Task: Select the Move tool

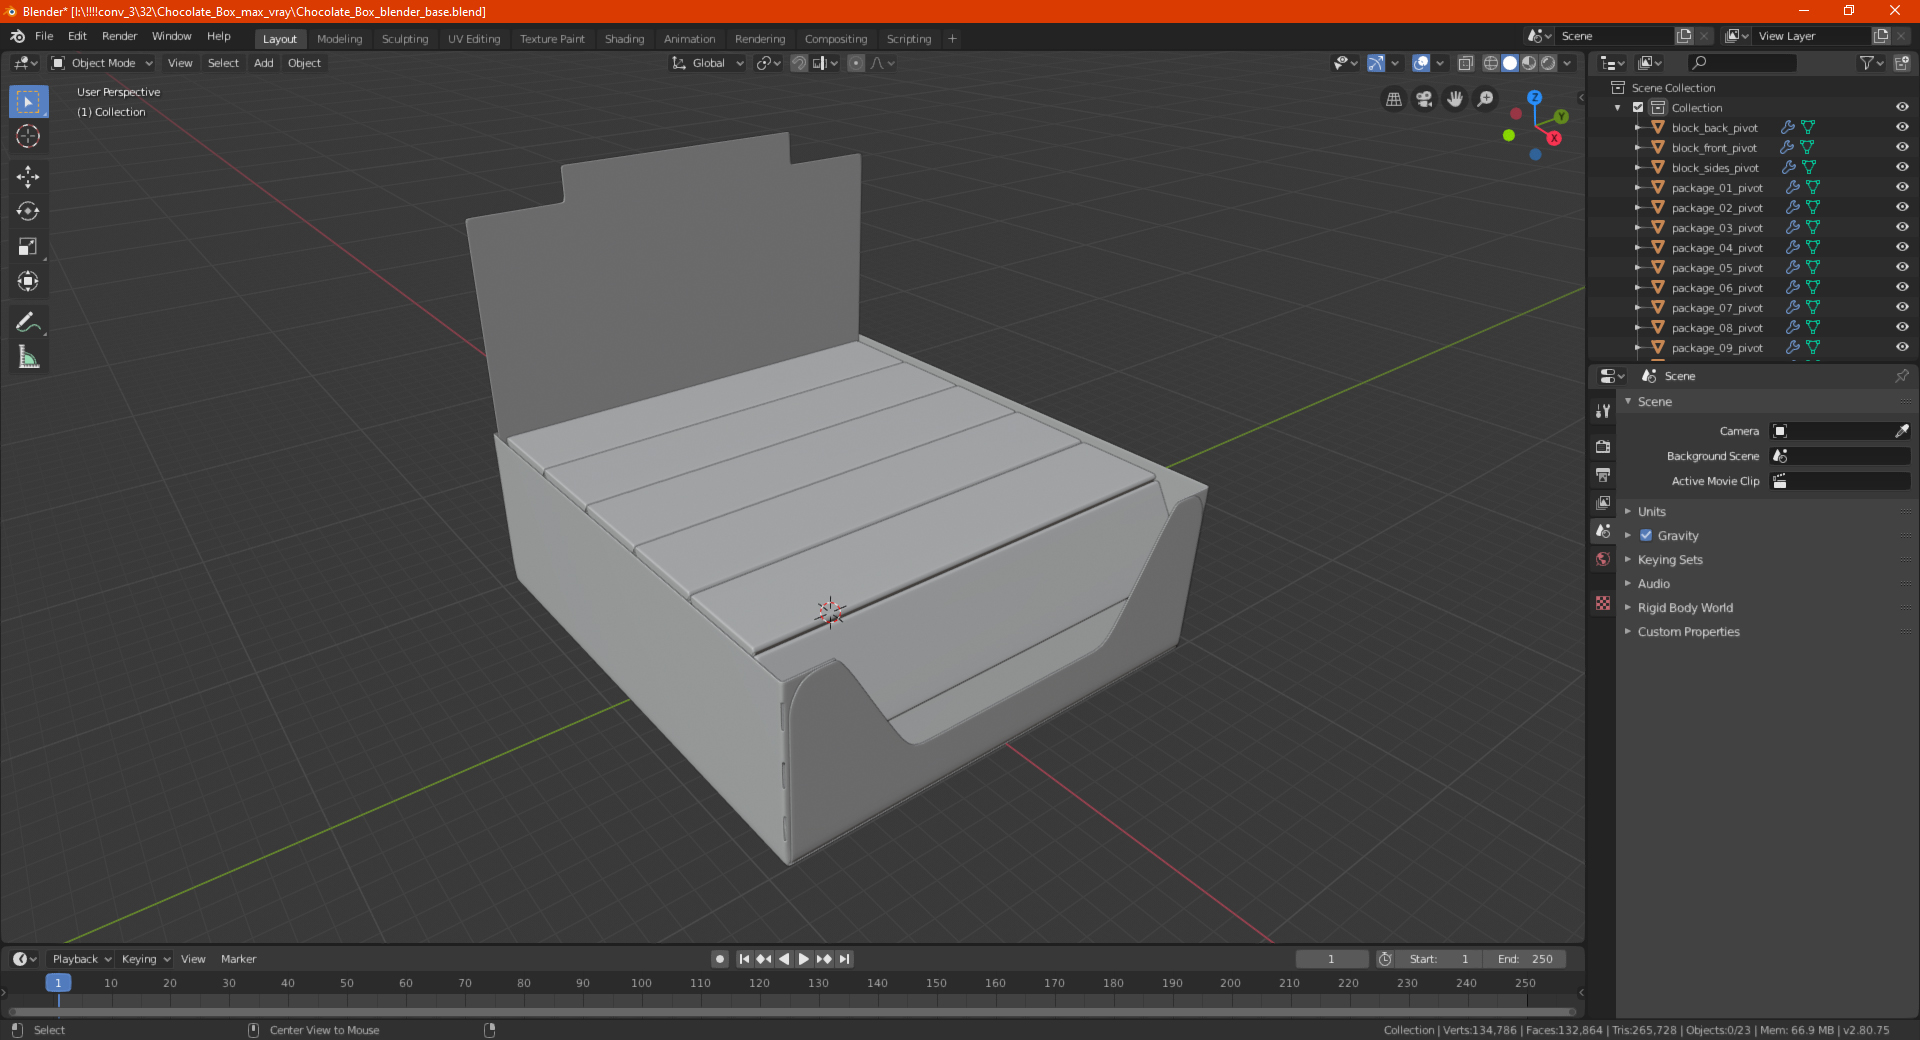Action: 28,177
